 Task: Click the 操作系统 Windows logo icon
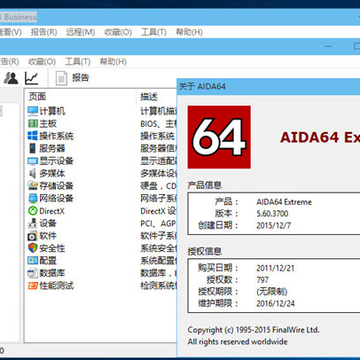tap(33, 136)
